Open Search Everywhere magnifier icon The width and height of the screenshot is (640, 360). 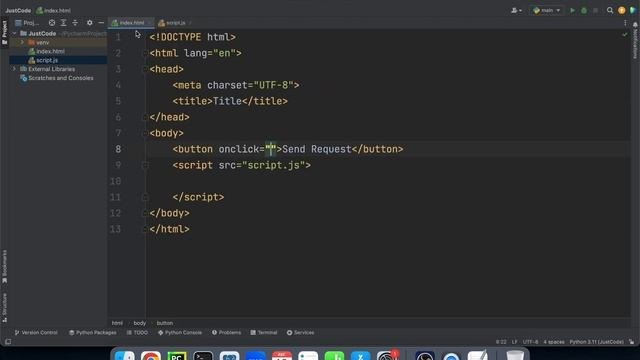610,11
